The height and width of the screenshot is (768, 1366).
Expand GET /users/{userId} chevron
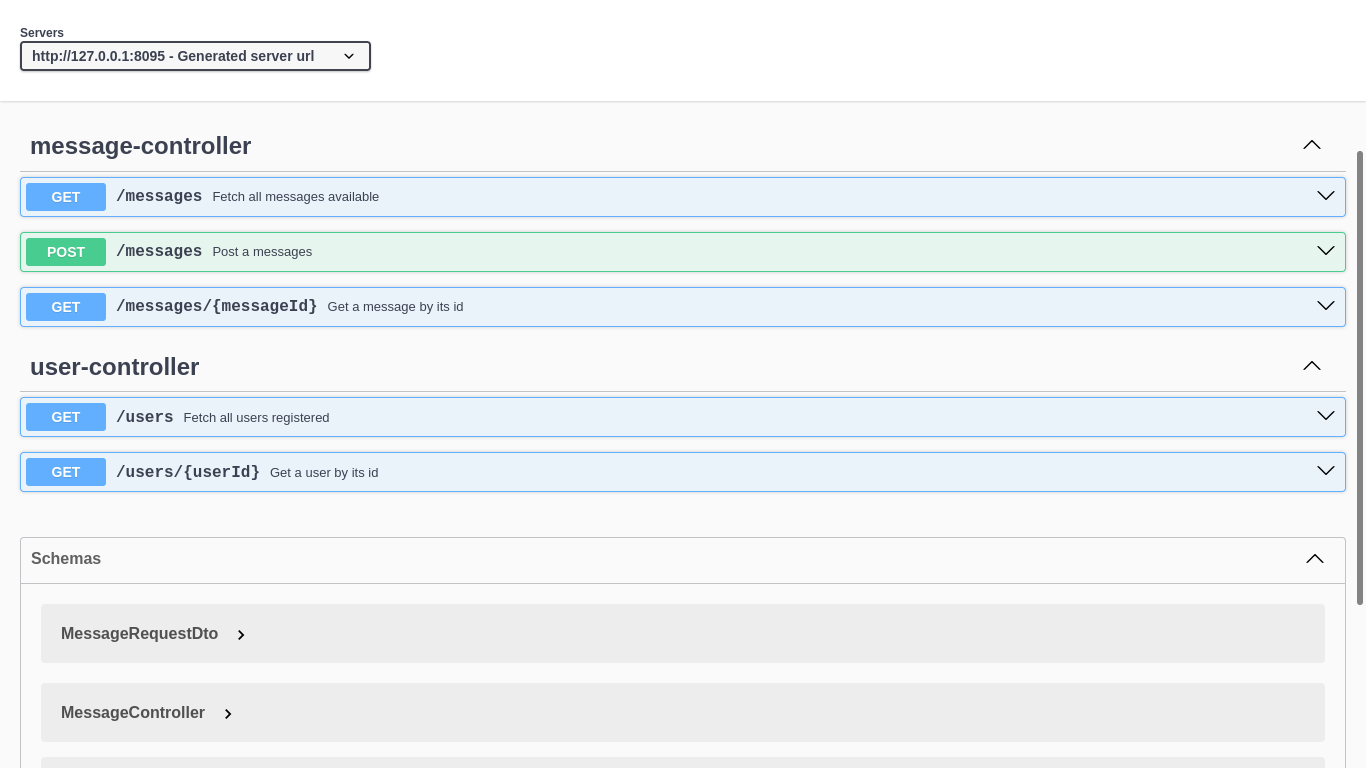(1325, 471)
